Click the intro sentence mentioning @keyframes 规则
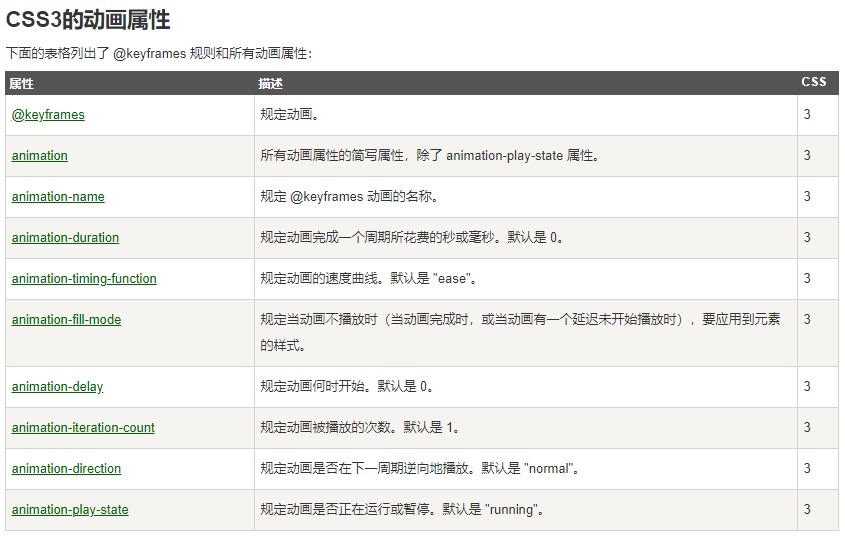845x539 pixels. click(159, 53)
